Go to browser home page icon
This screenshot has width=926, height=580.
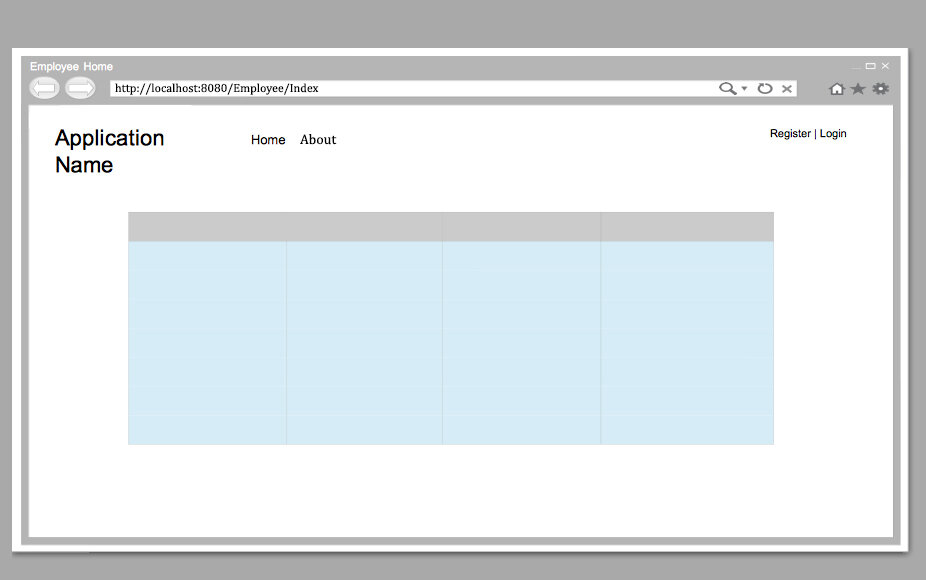pyautogui.click(x=837, y=89)
